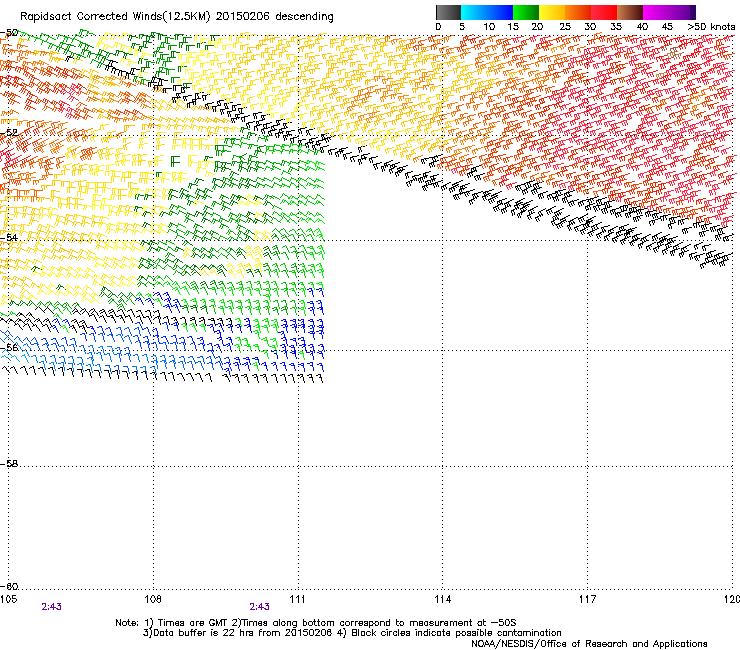
Task: Click latitude label -58 on left axis
Action: (x=9, y=464)
